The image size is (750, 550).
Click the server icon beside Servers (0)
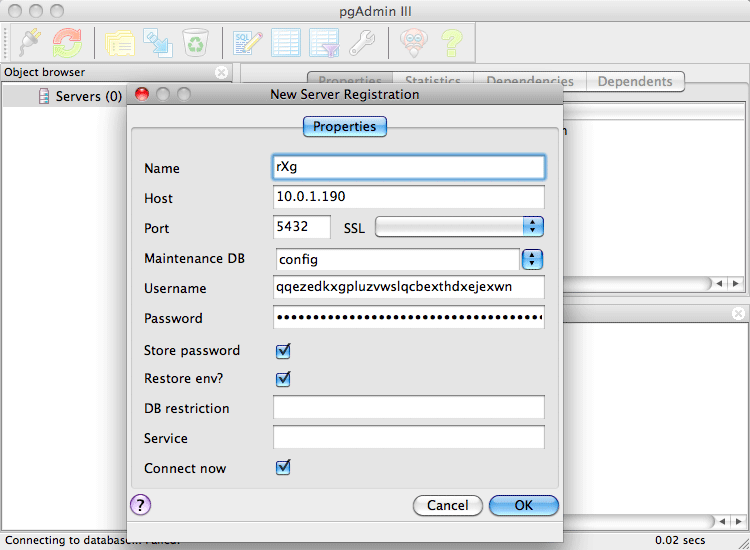44,96
